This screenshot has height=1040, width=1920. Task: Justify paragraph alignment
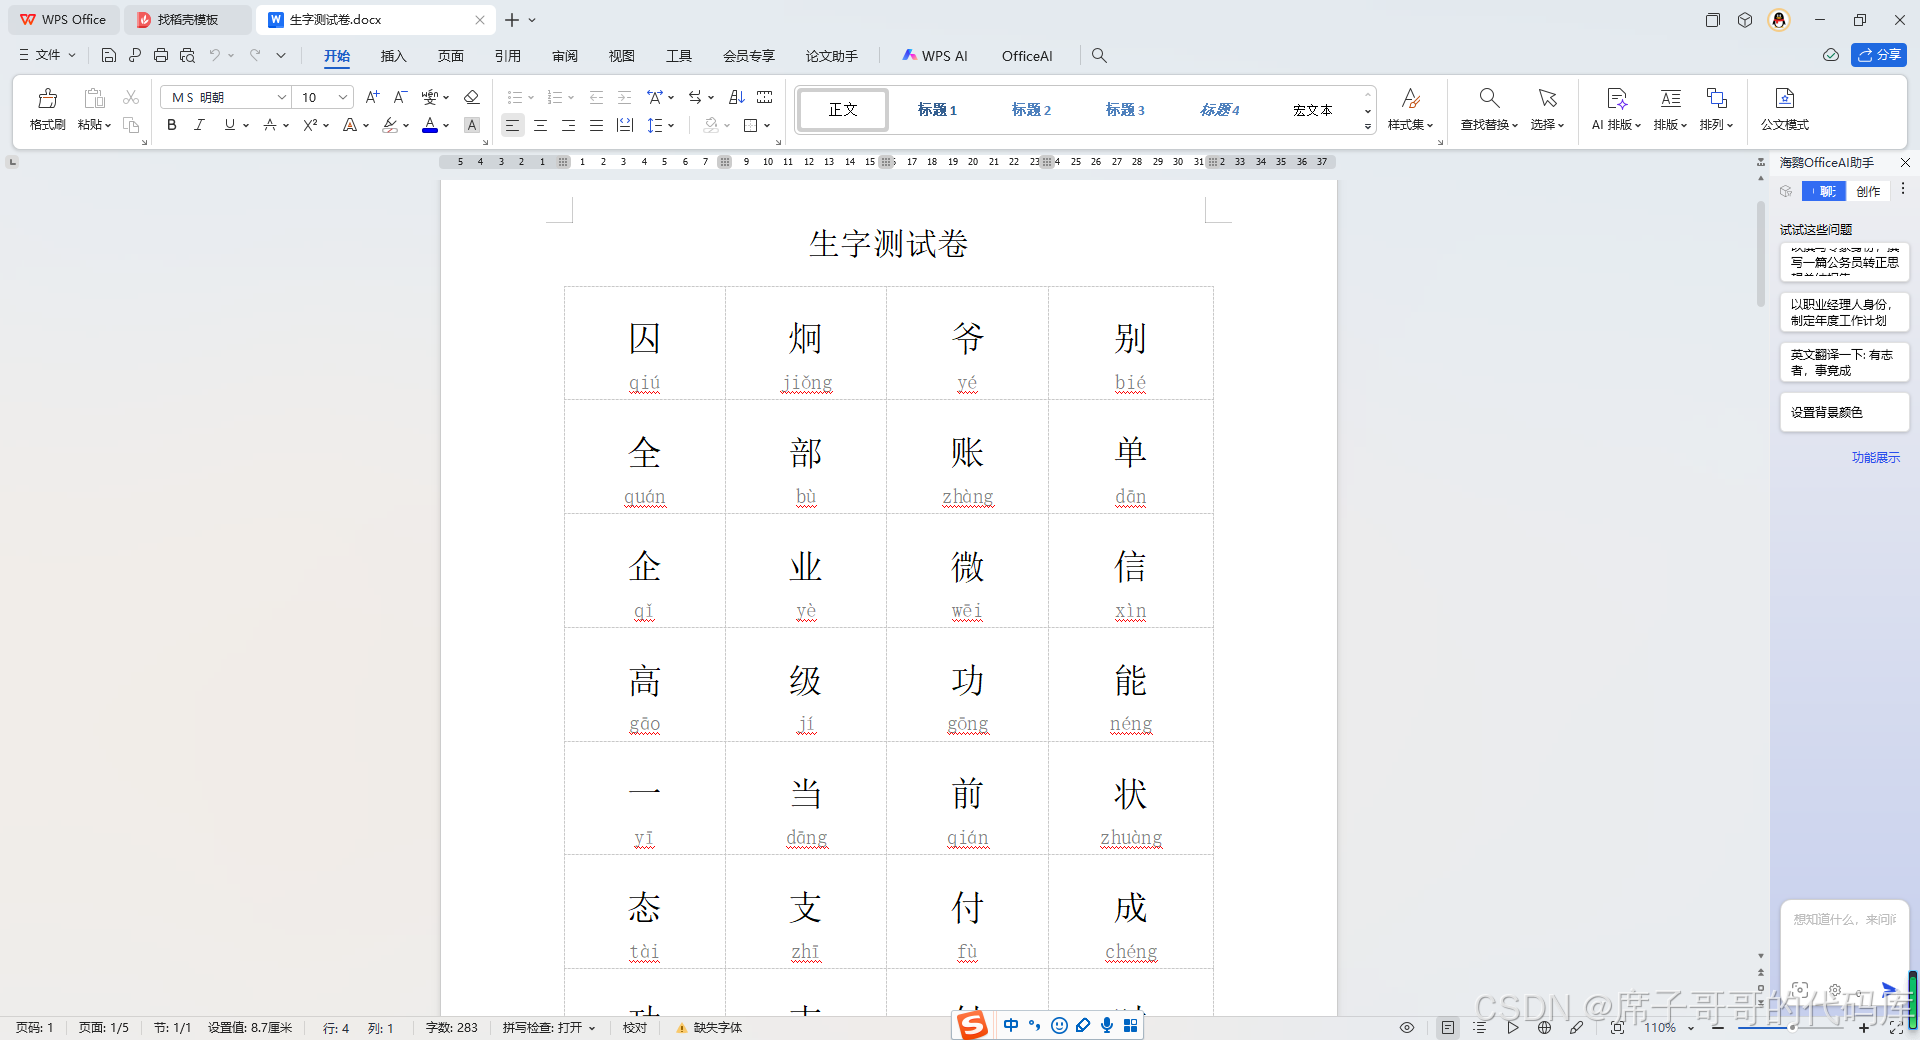(596, 125)
